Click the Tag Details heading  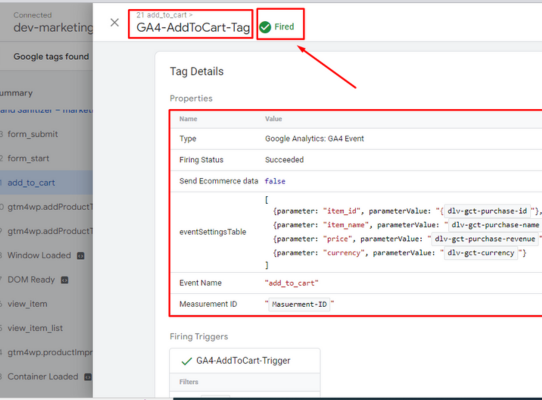coord(197,71)
